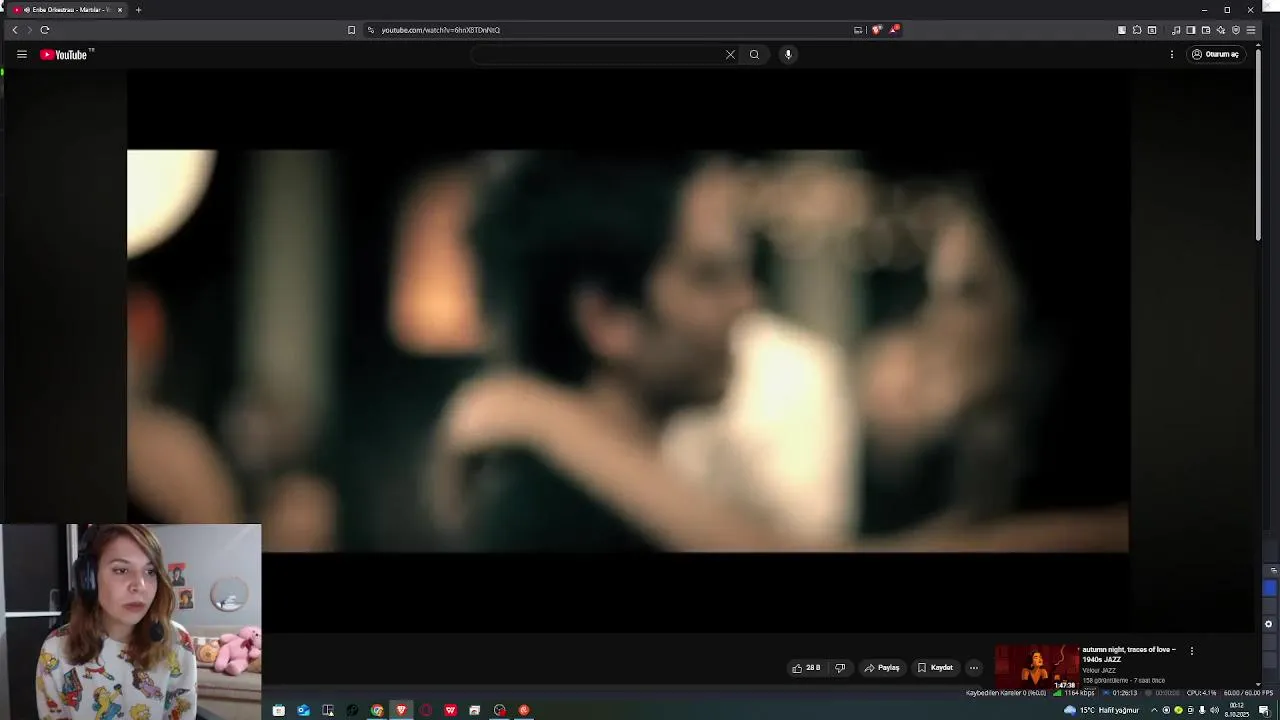The image size is (1280, 720).
Task: Clear the YouTube search box with X
Action: click(730, 55)
